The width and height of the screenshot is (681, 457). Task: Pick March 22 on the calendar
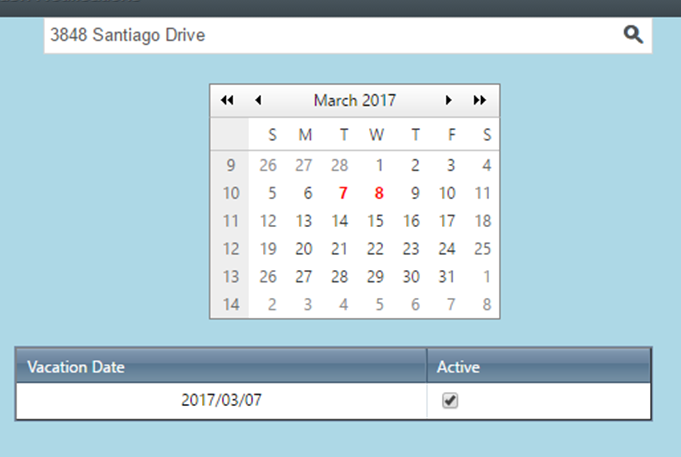pyautogui.click(x=375, y=249)
